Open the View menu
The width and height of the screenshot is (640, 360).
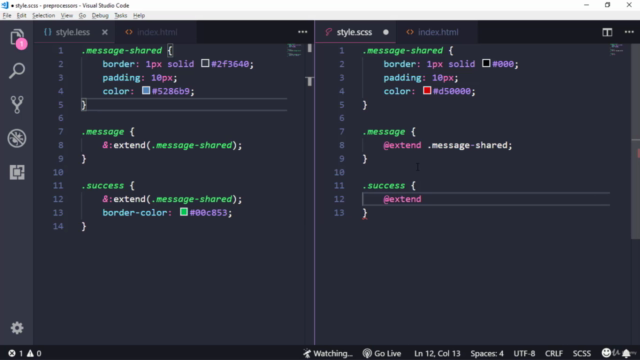(67, 16)
